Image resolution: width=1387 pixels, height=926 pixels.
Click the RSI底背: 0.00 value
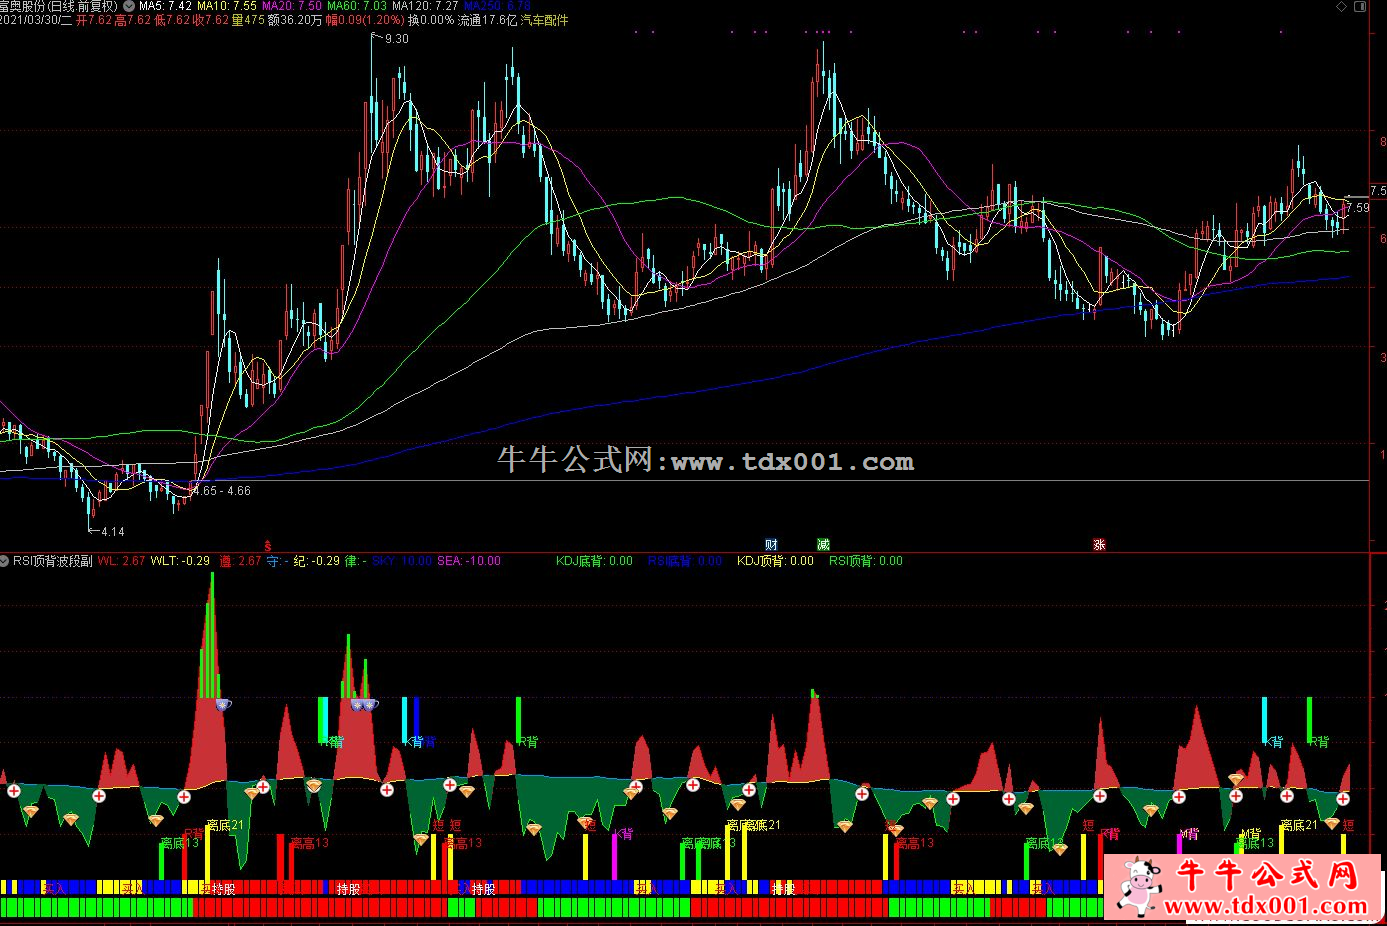(685, 561)
